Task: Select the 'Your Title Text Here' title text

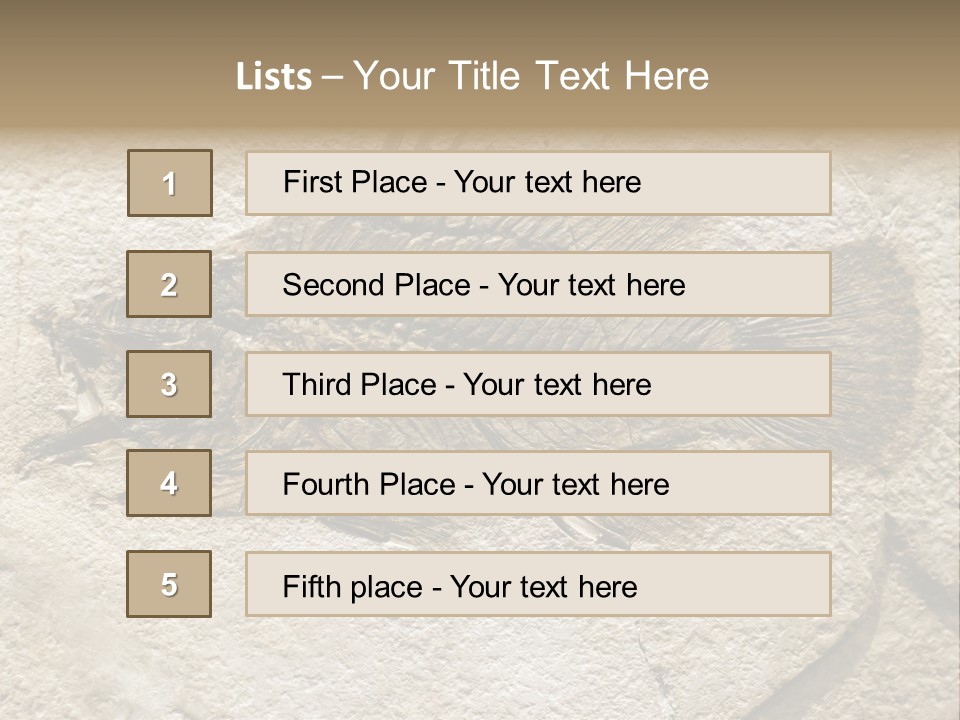Action: pos(531,76)
